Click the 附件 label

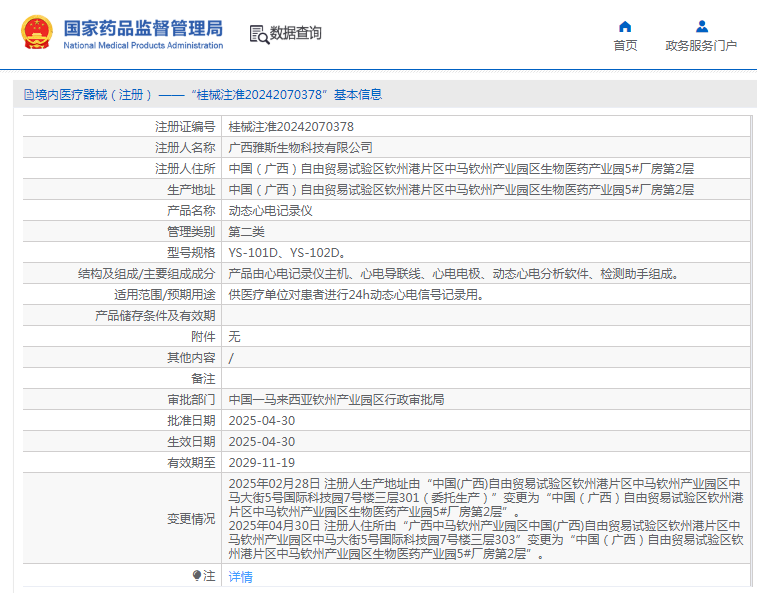click(203, 337)
